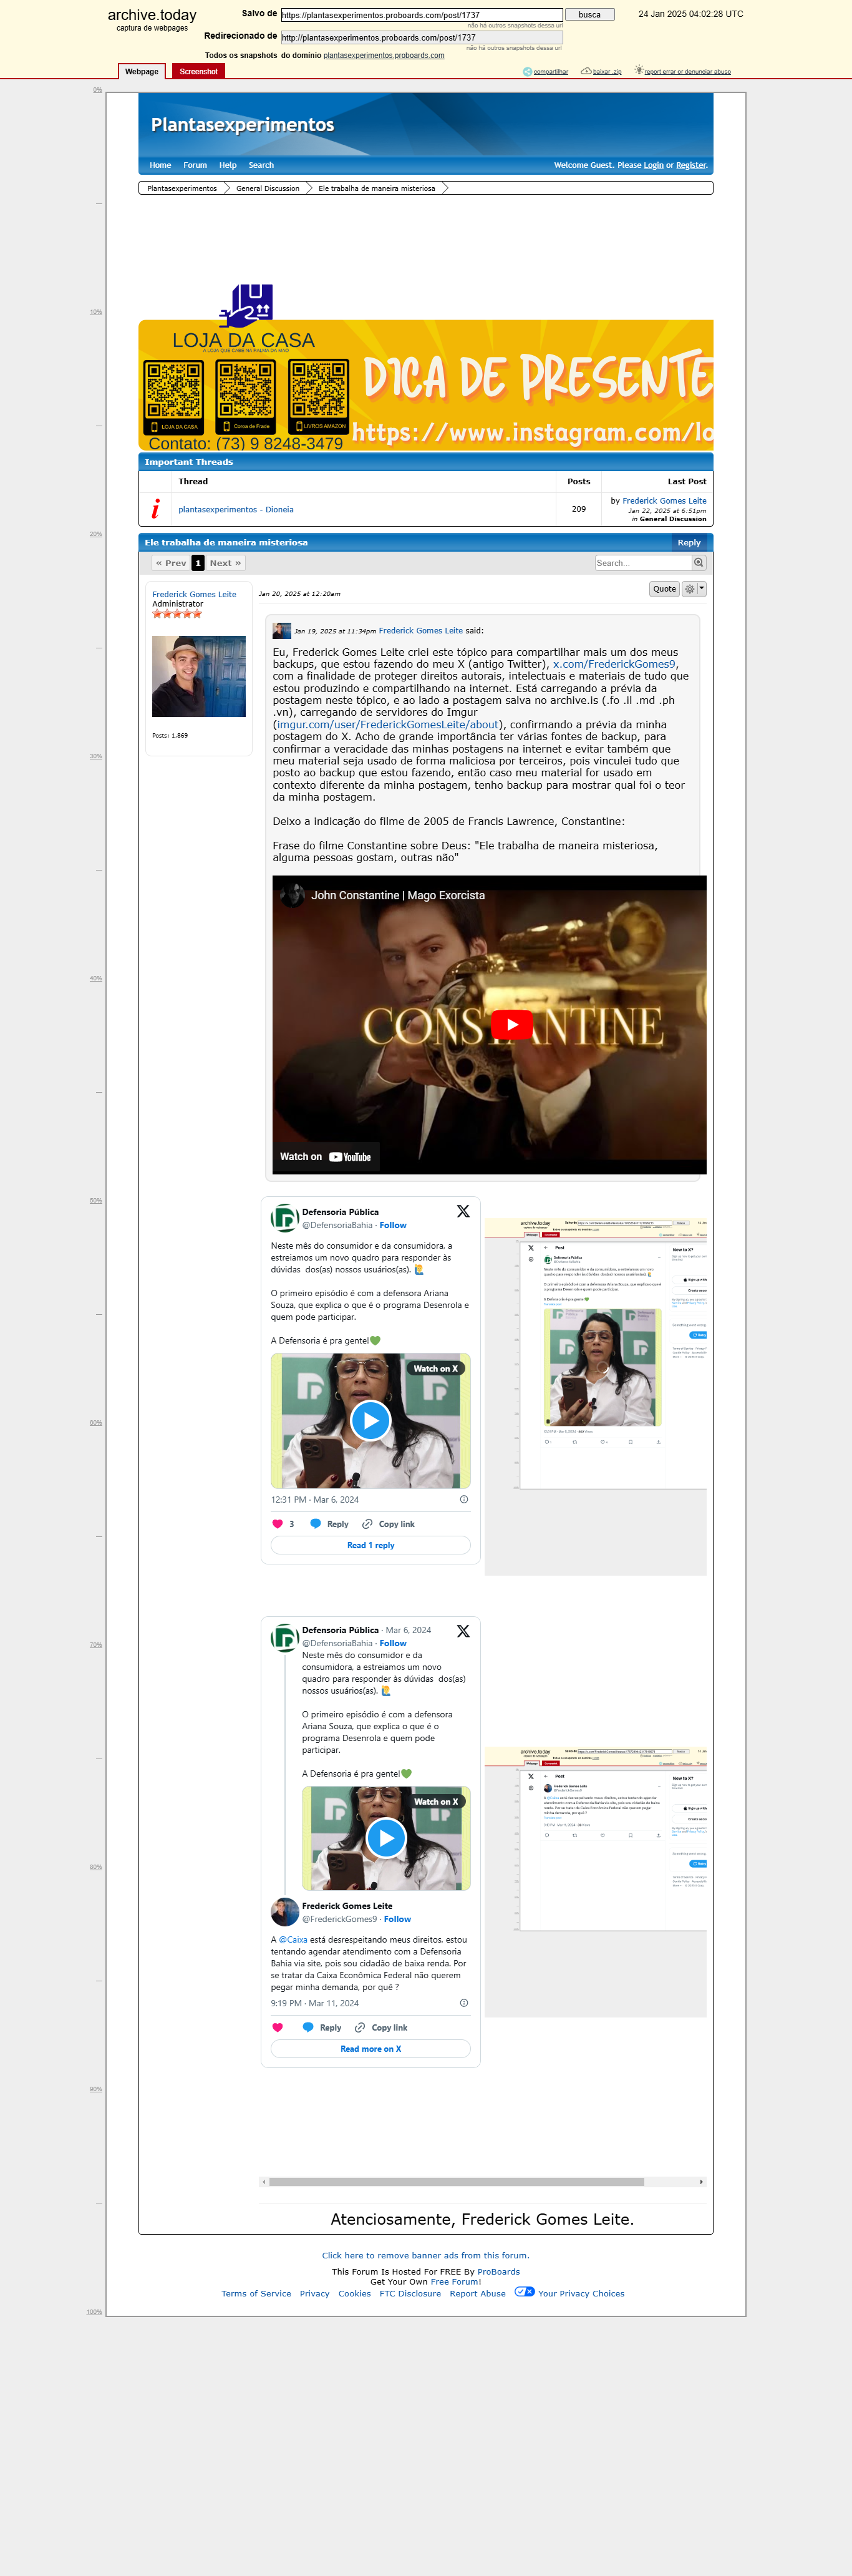
Task: Click the red info icon in Important Threads
Action: [155, 509]
